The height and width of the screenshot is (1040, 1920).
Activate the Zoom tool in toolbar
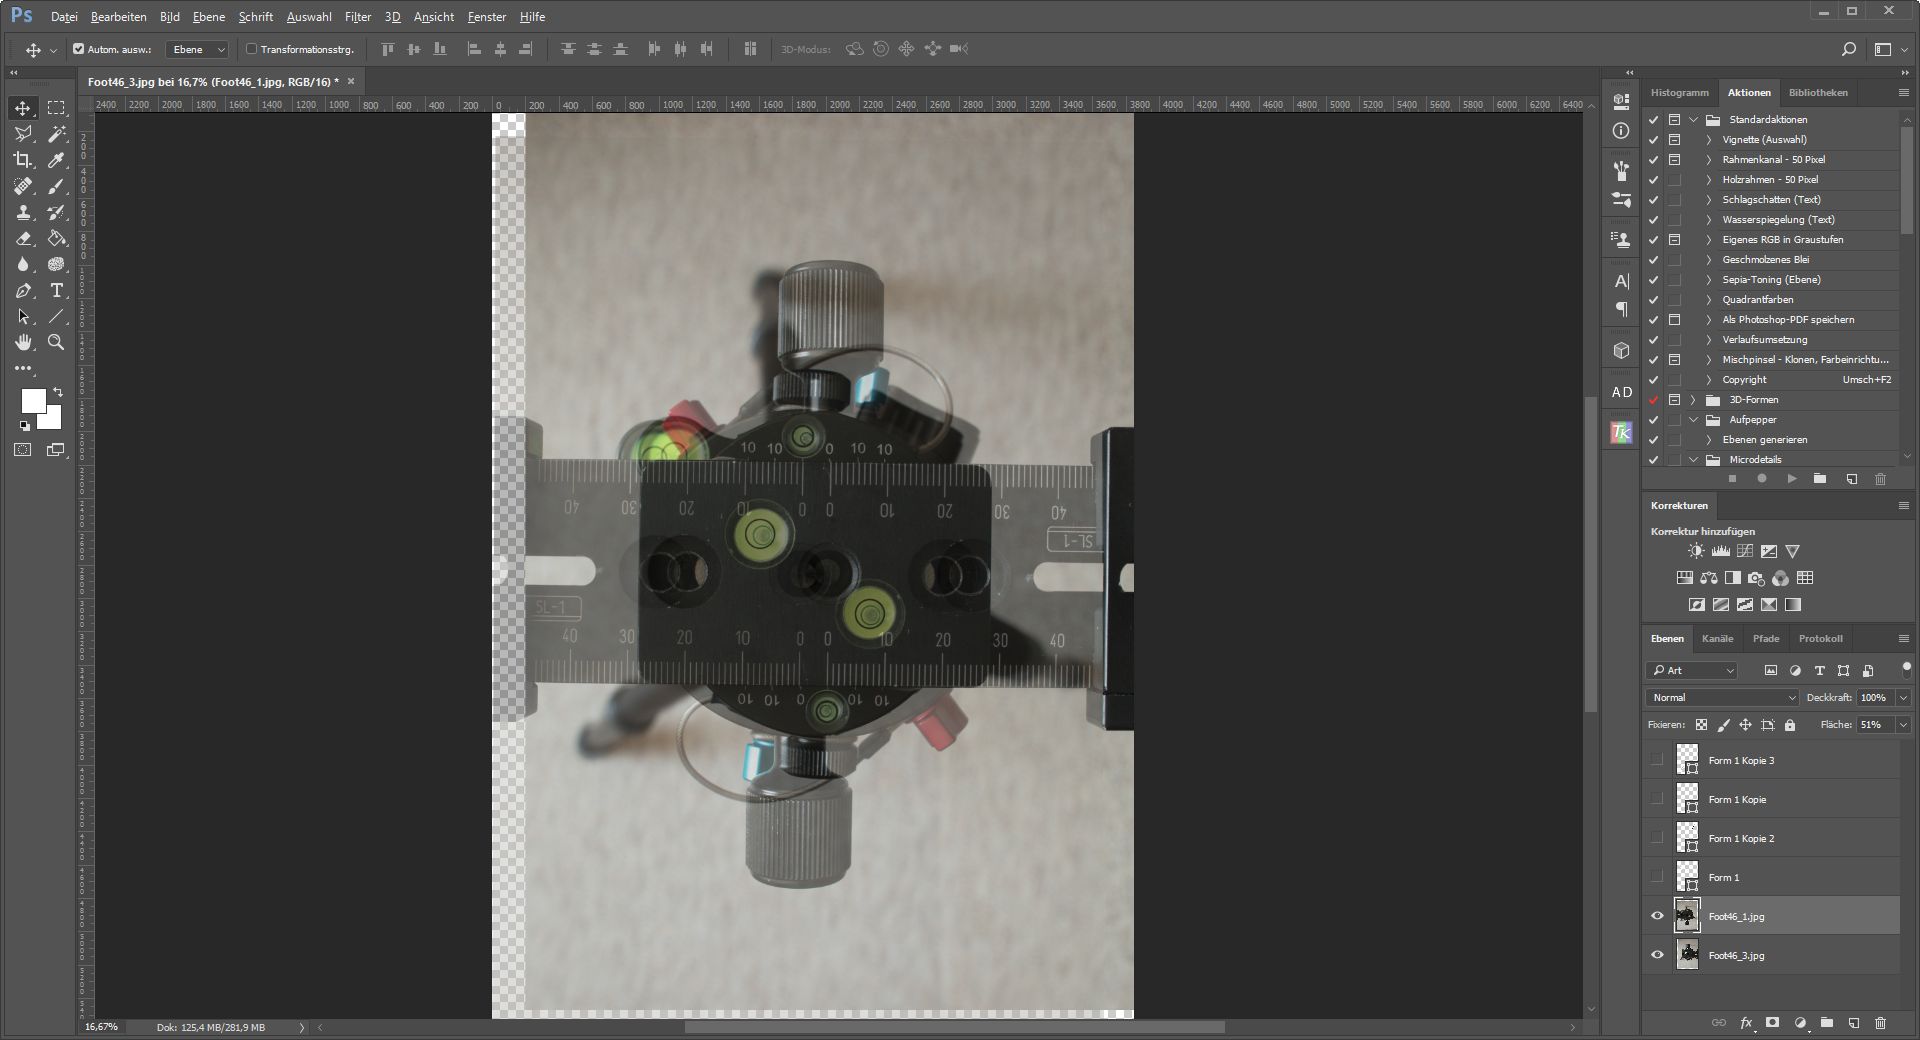click(x=57, y=343)
